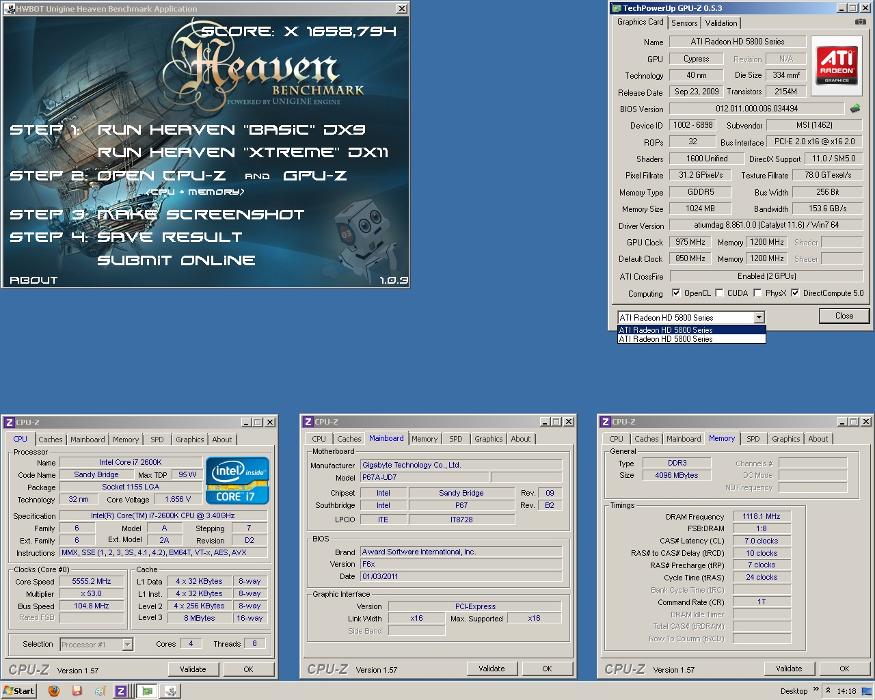
Task: Click Submit Online in Heaven window
Action: point(176,260)
